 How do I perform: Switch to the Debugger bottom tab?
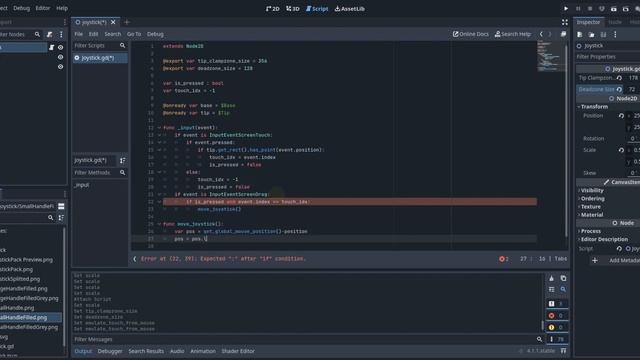[x=110, y=351]
